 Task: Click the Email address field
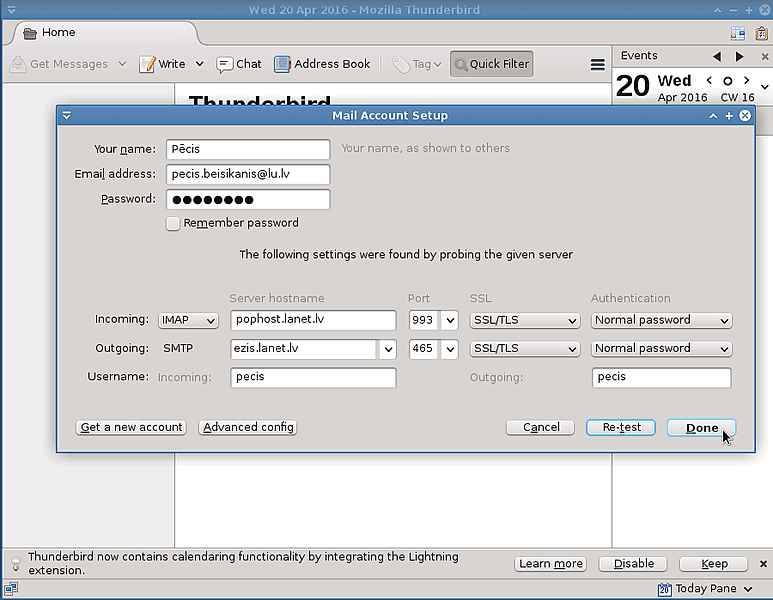click(x=248, y=174)
